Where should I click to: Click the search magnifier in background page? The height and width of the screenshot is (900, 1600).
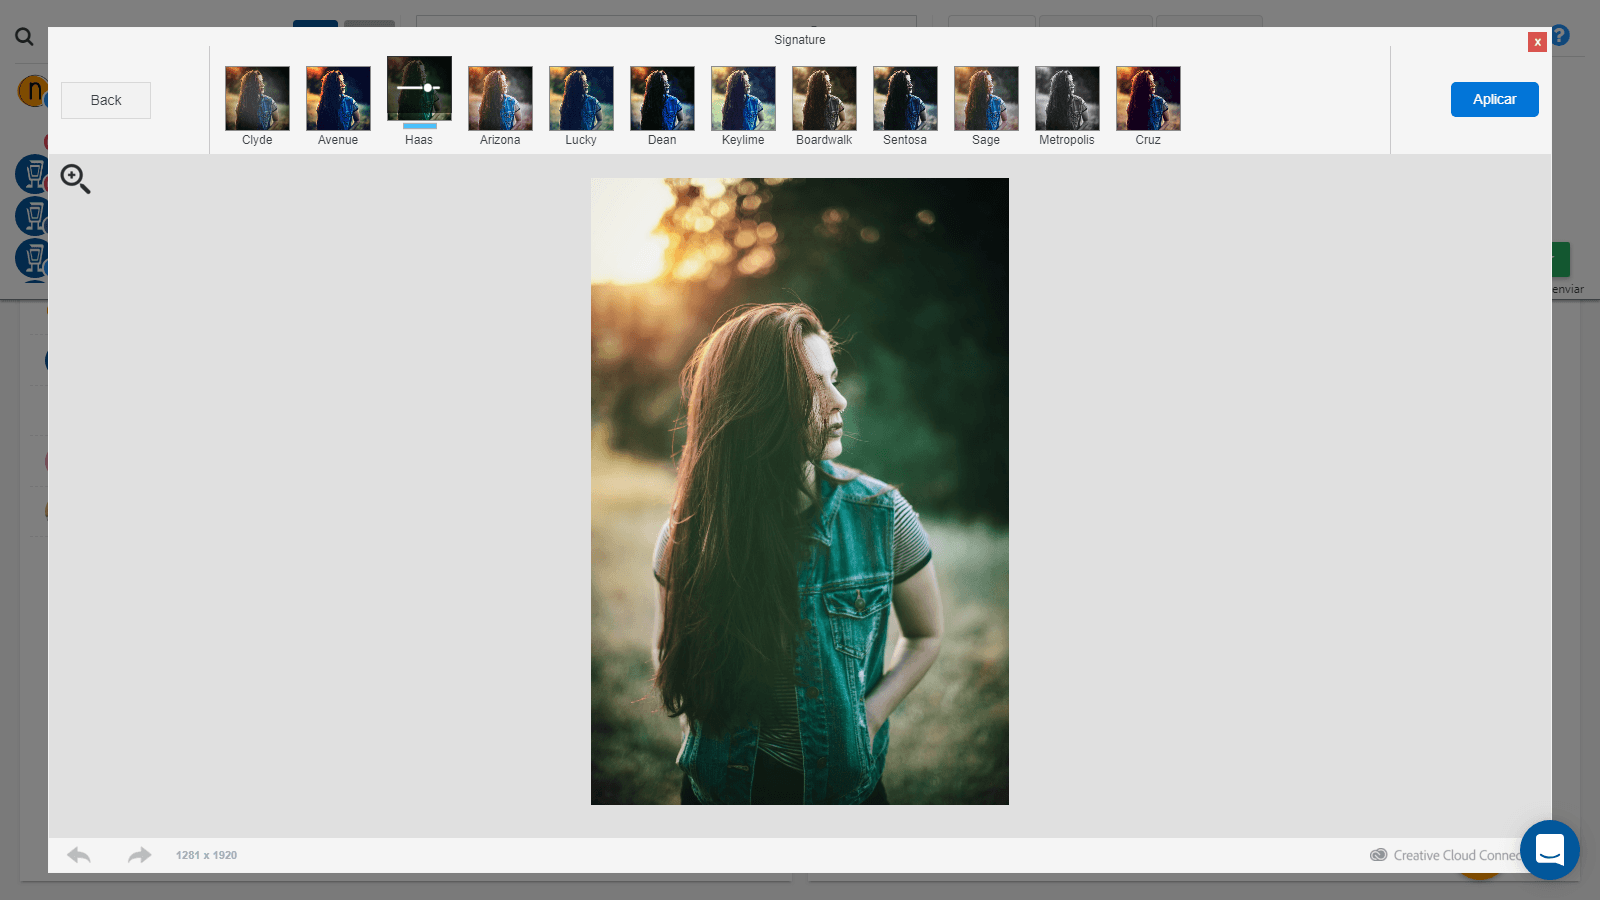point(24,37)
